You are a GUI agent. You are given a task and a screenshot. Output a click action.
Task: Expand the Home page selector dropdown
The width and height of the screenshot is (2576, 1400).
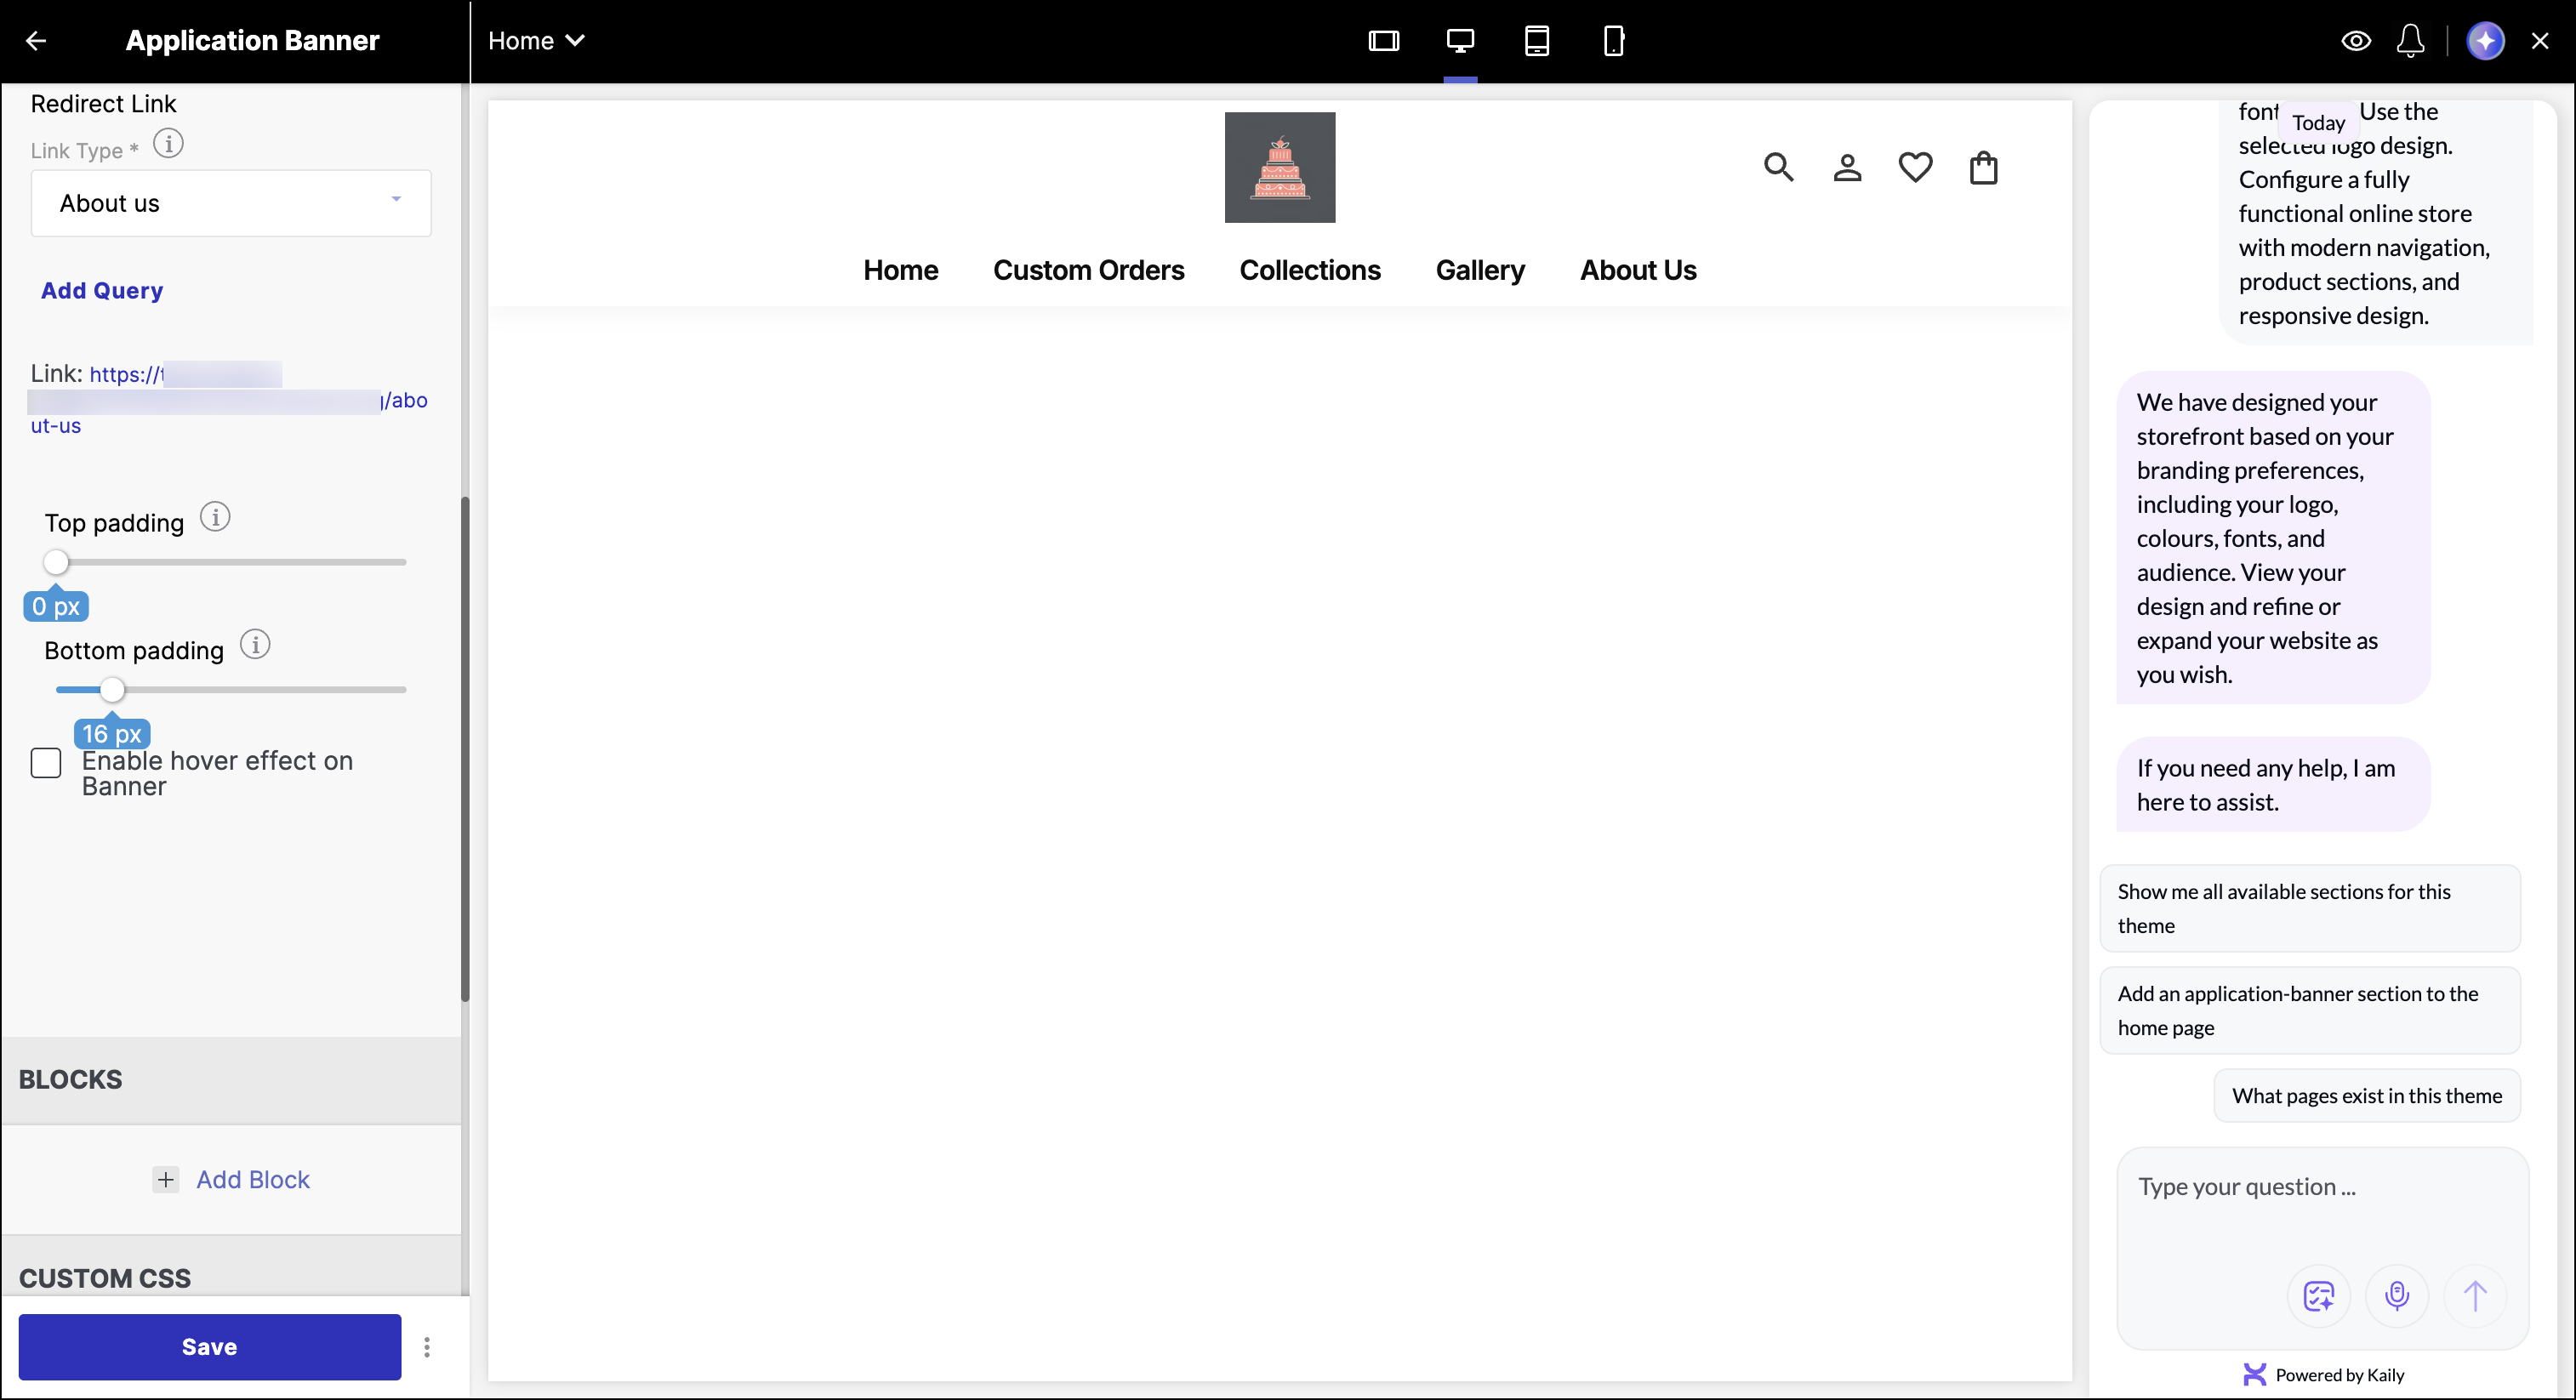(x=536, y=41)
